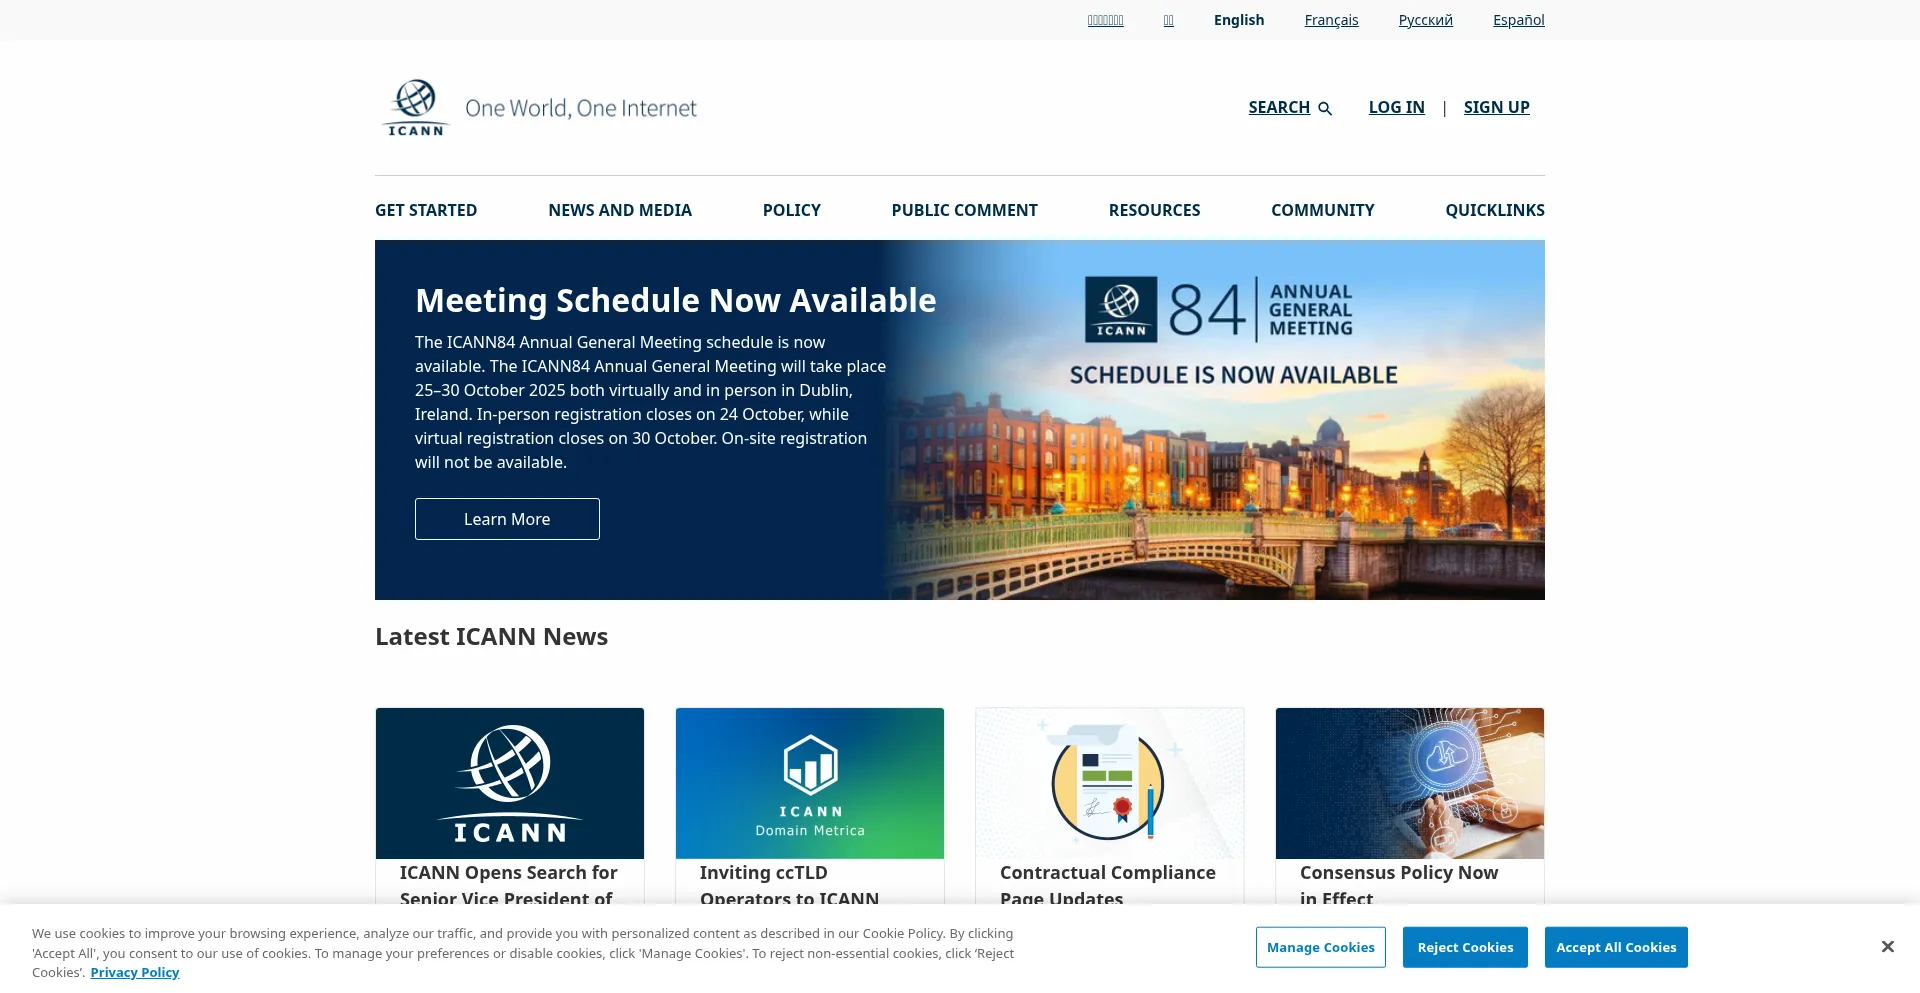Select the Policy navigation item

791,210
